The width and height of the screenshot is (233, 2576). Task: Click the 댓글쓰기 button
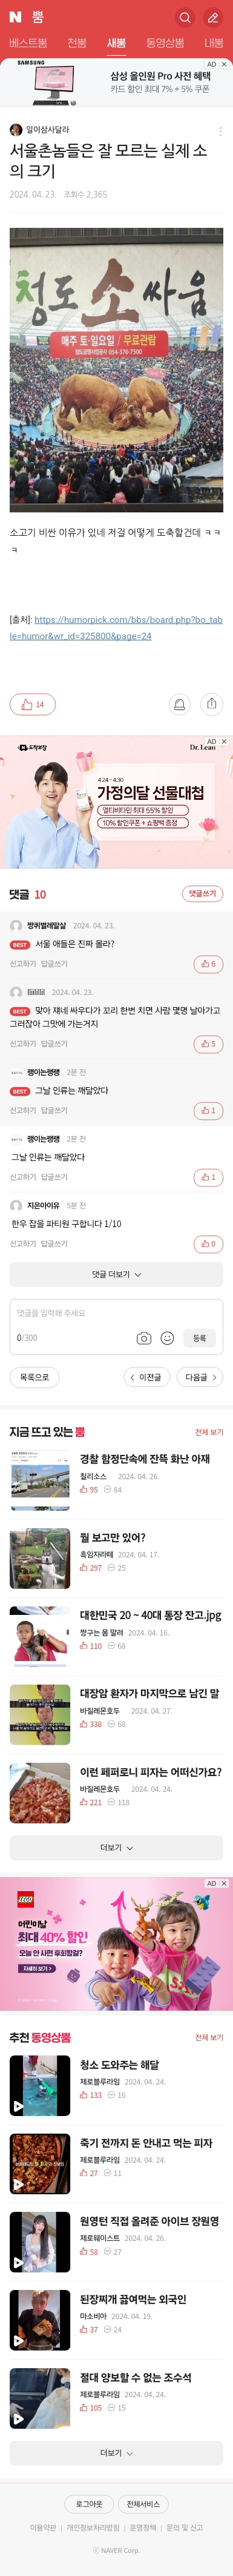203,893
